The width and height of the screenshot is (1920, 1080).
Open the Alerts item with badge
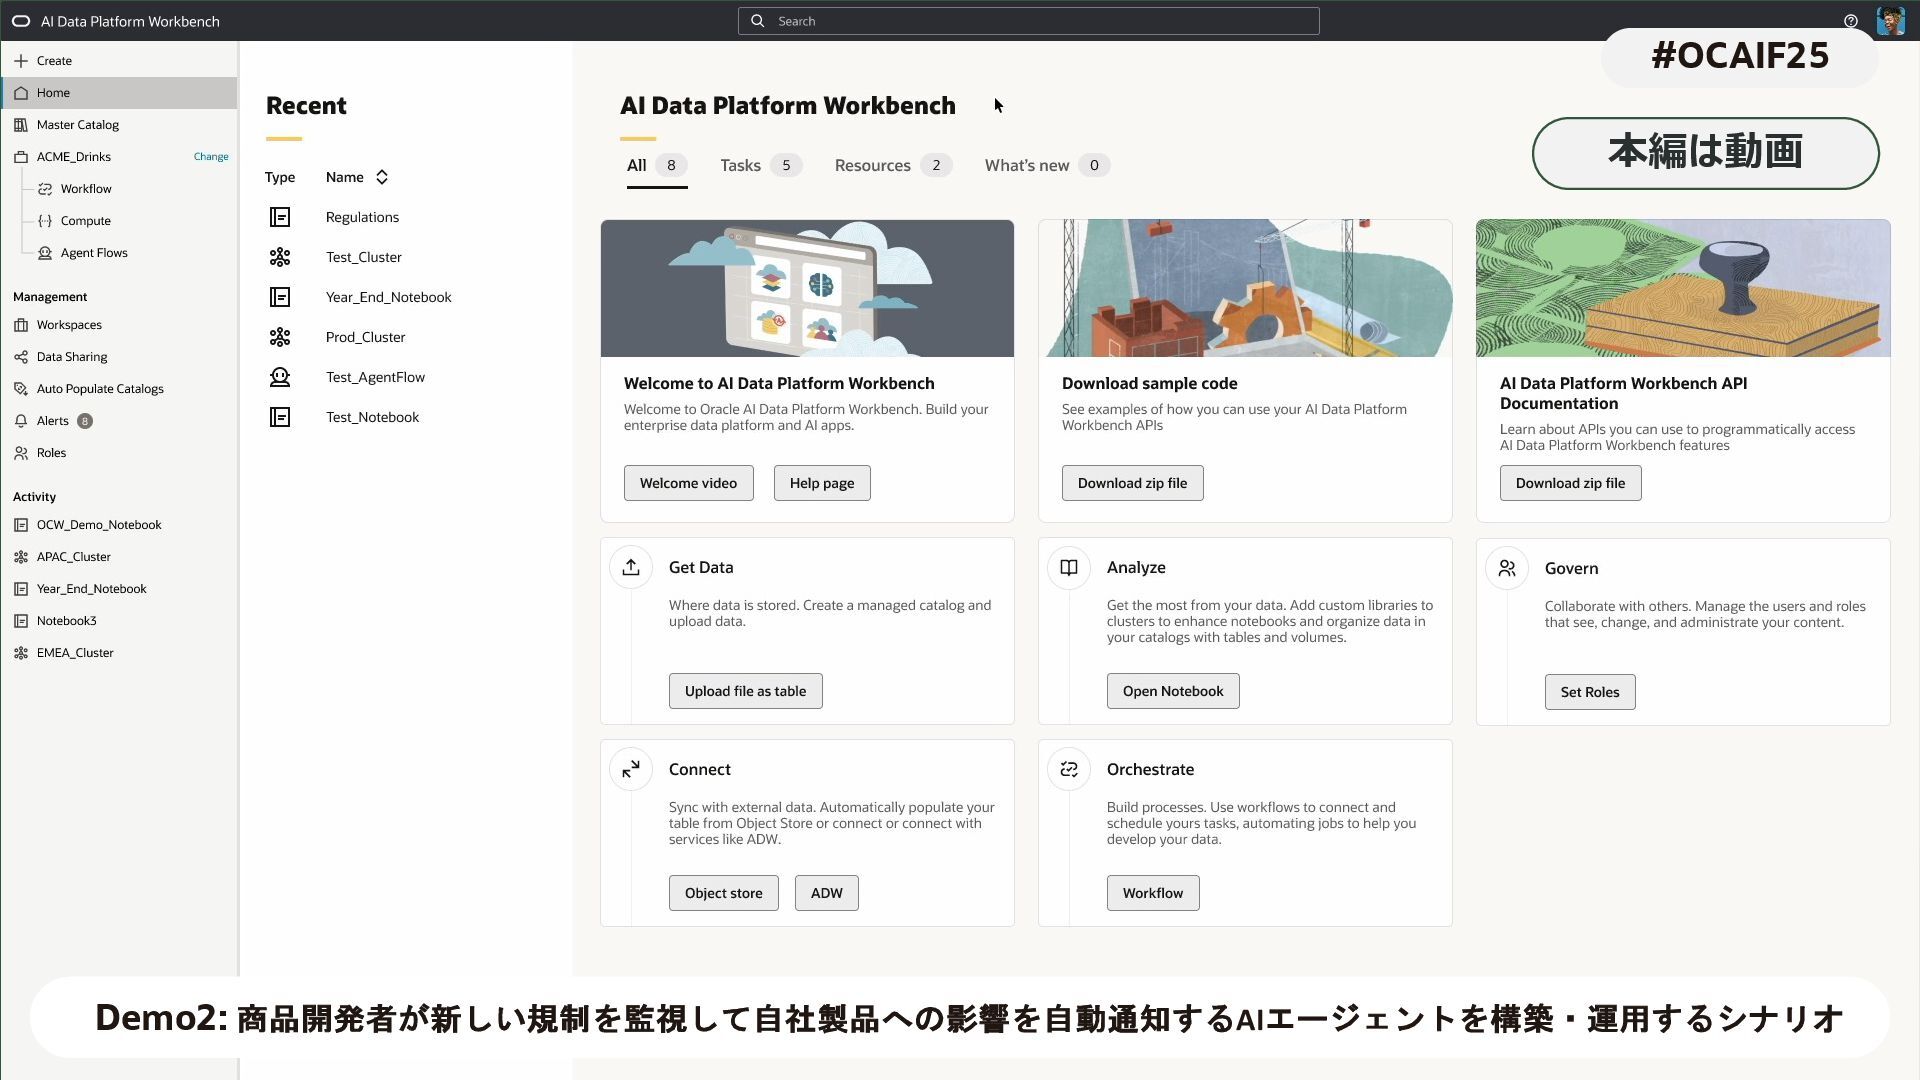pyautogui.click(x=53, y=421)
